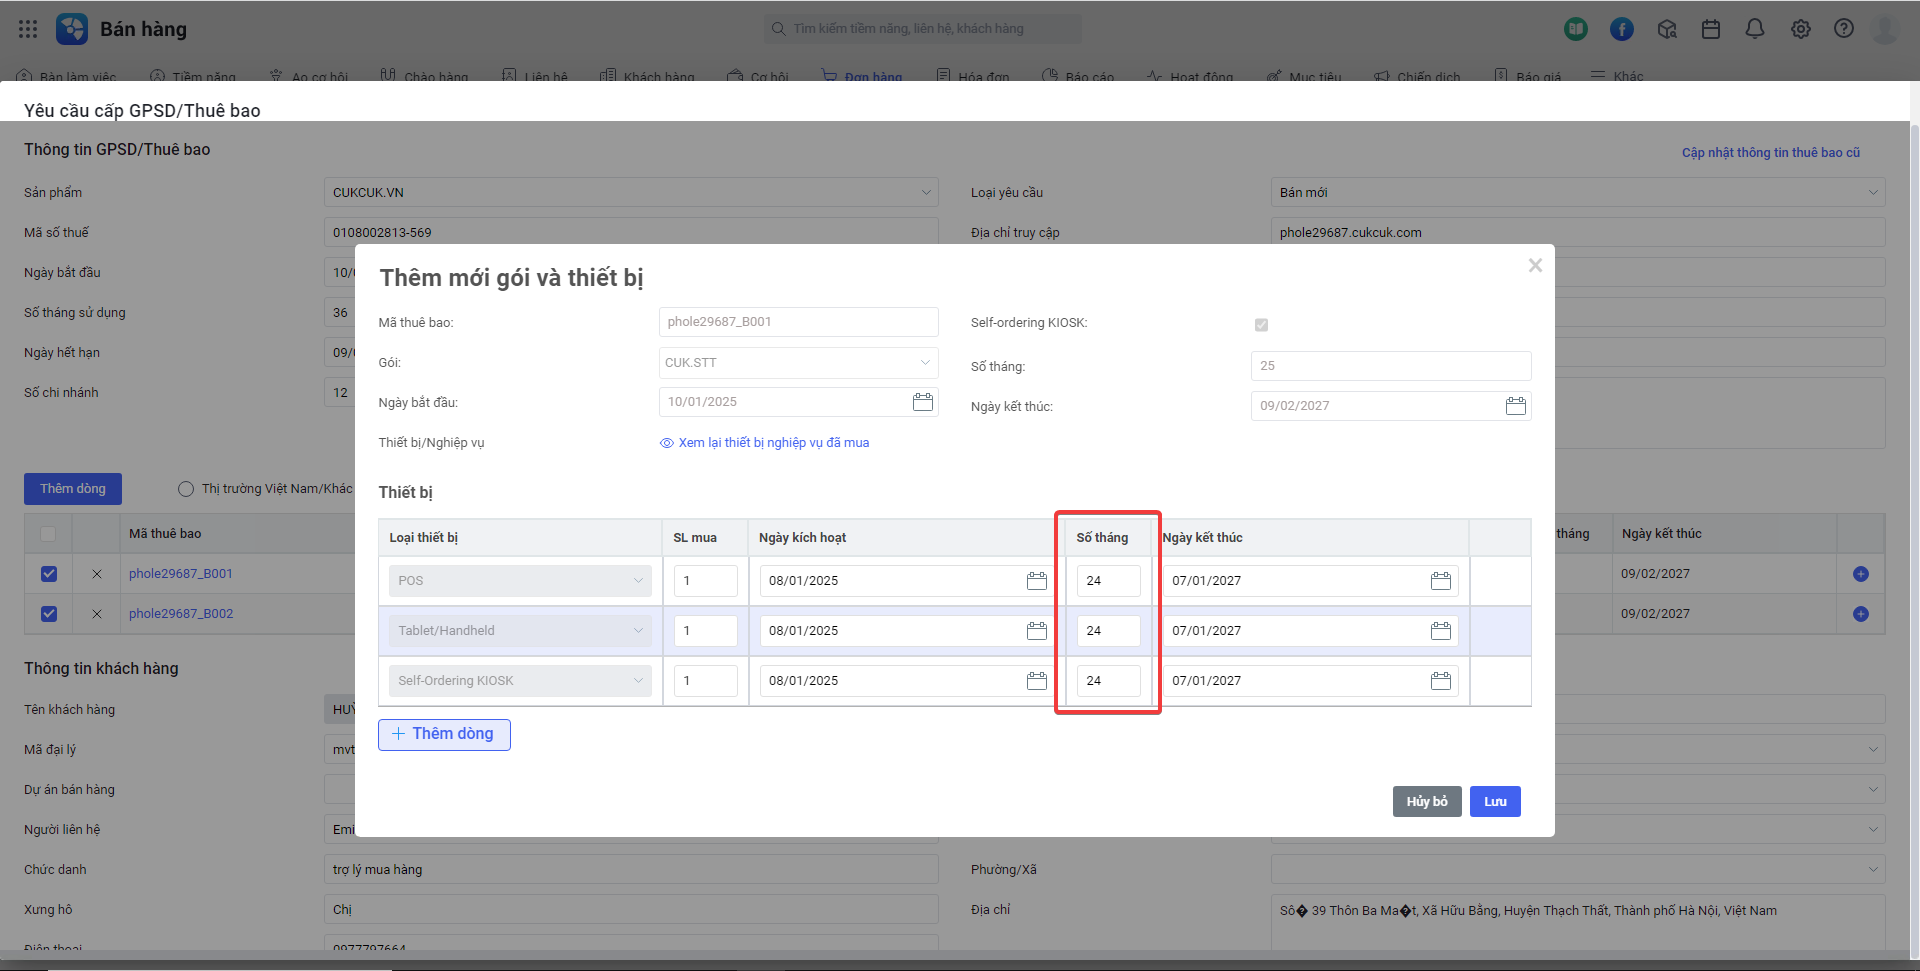Open the Hóa đơn tab
This screenshot has width=1920, height=971.
point(973,75)
